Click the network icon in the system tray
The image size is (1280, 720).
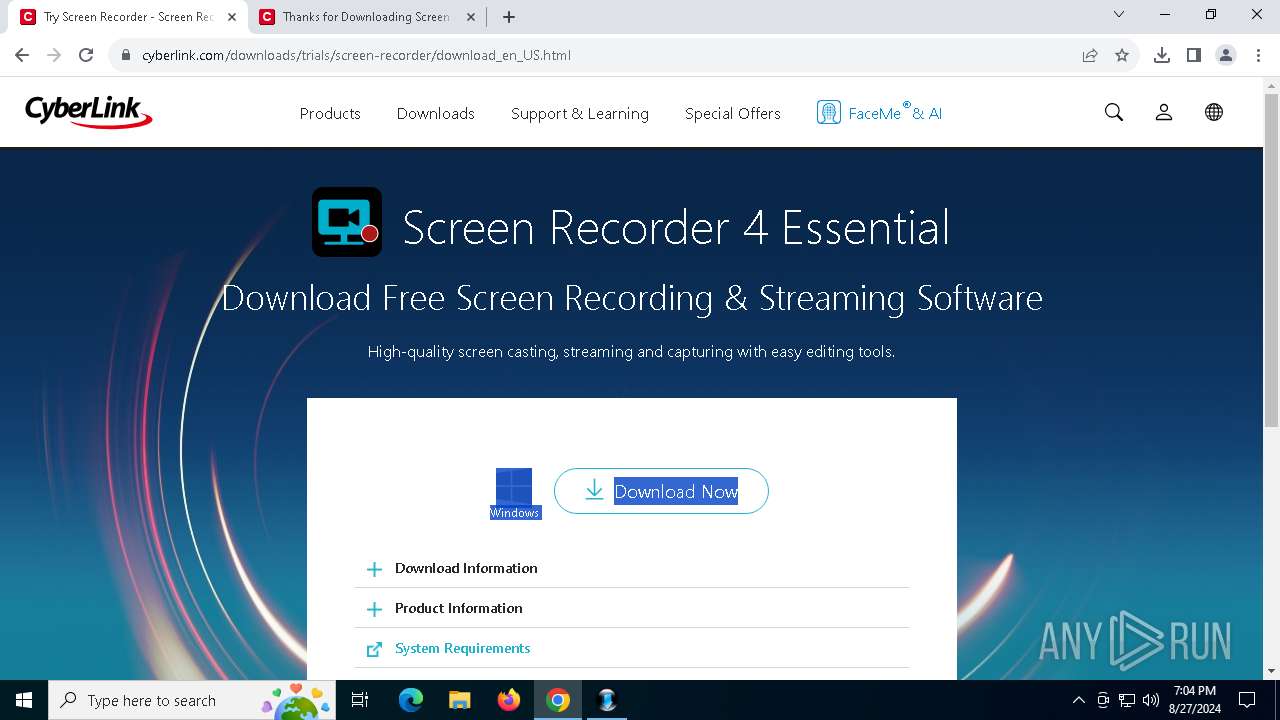[1127, 700]
